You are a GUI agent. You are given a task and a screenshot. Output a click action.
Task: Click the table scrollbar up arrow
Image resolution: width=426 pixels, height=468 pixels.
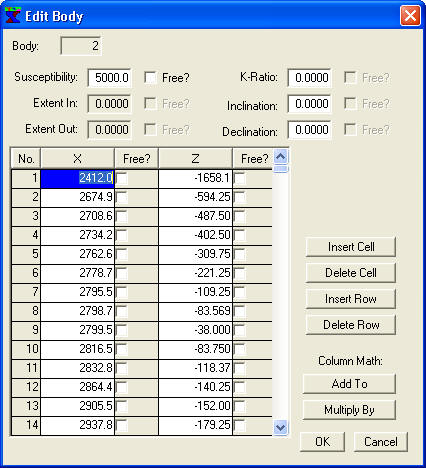281,156
